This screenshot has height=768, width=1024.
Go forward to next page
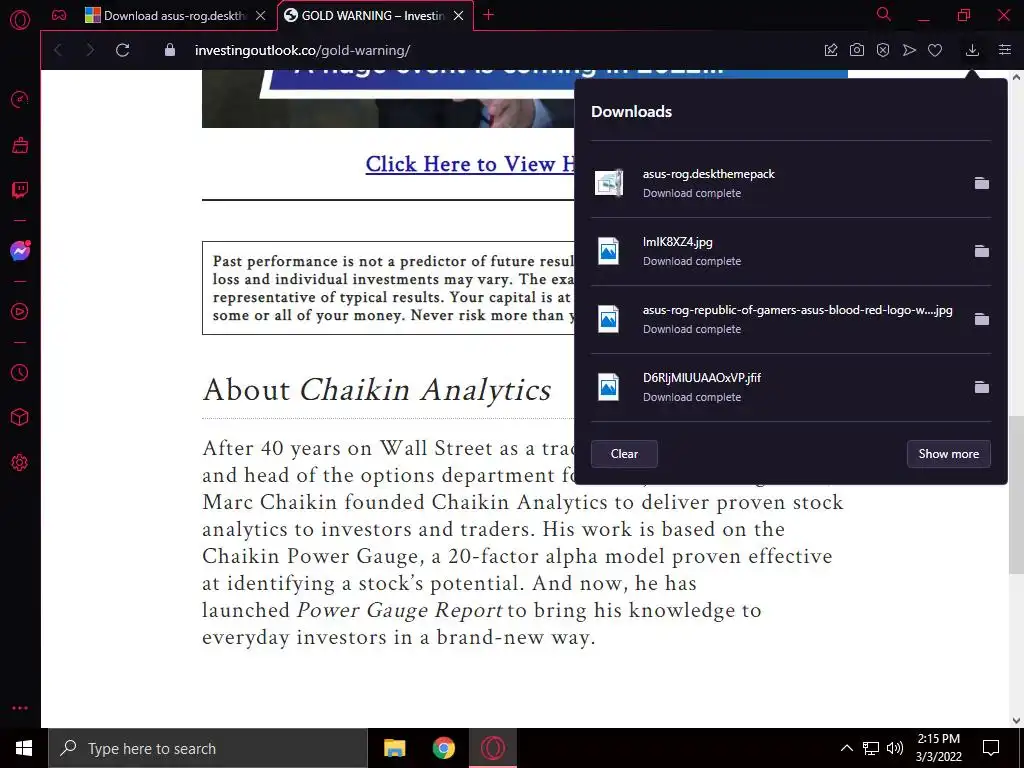[90, 50]
